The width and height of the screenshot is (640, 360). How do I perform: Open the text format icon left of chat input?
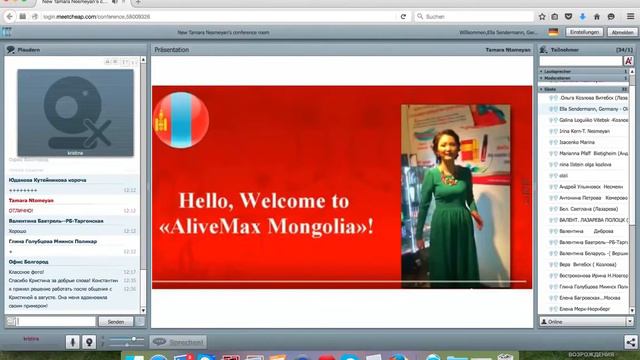pos(11,322)
